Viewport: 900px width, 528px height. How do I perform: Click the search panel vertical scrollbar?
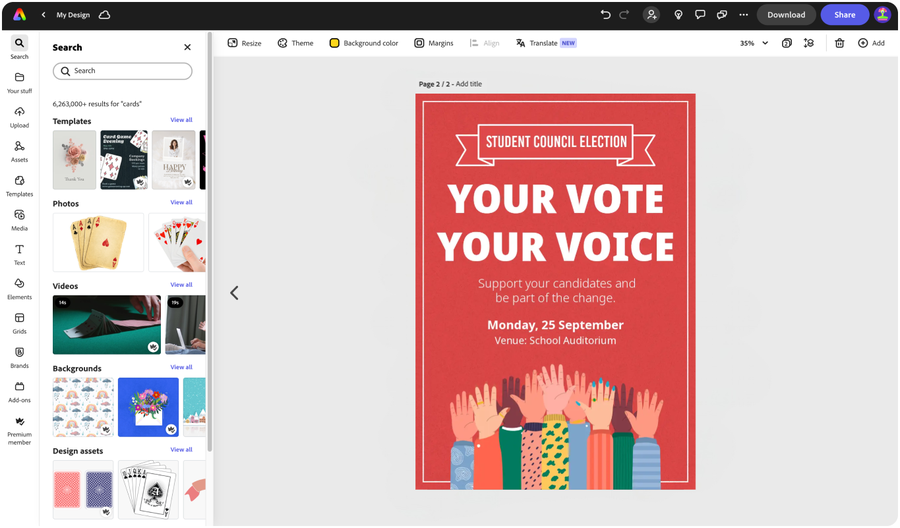[x=210, y=241]
